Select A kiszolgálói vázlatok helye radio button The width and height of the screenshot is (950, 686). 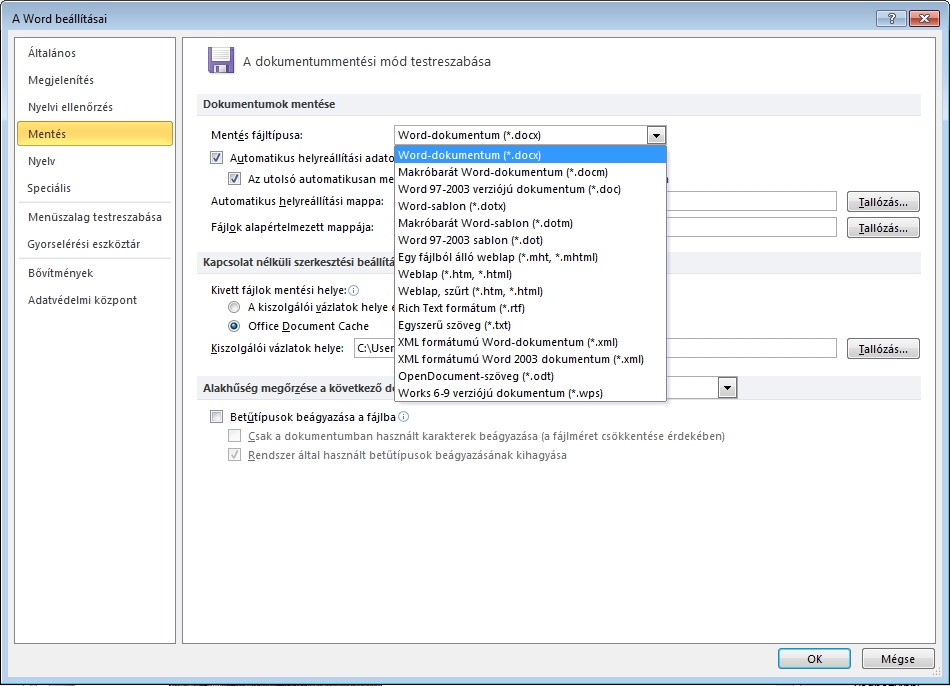click(x=234, y=307)
